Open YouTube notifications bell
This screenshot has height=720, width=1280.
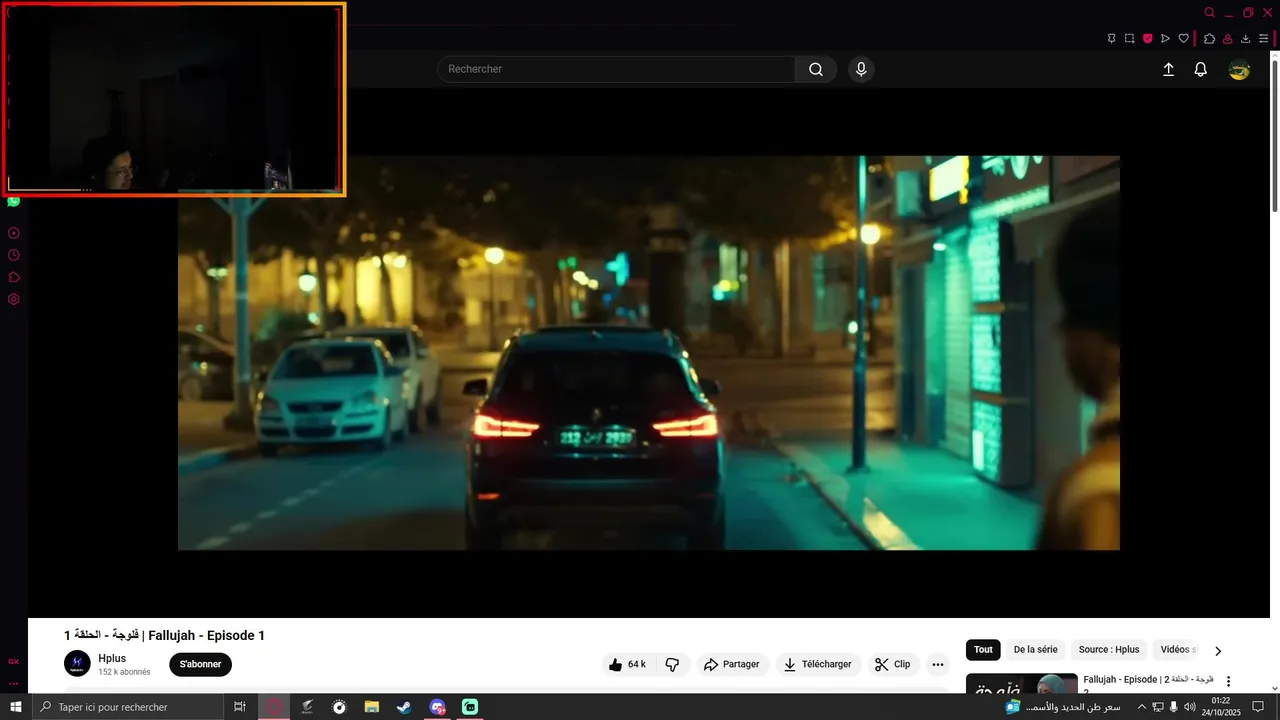[x=1201, y=70]
